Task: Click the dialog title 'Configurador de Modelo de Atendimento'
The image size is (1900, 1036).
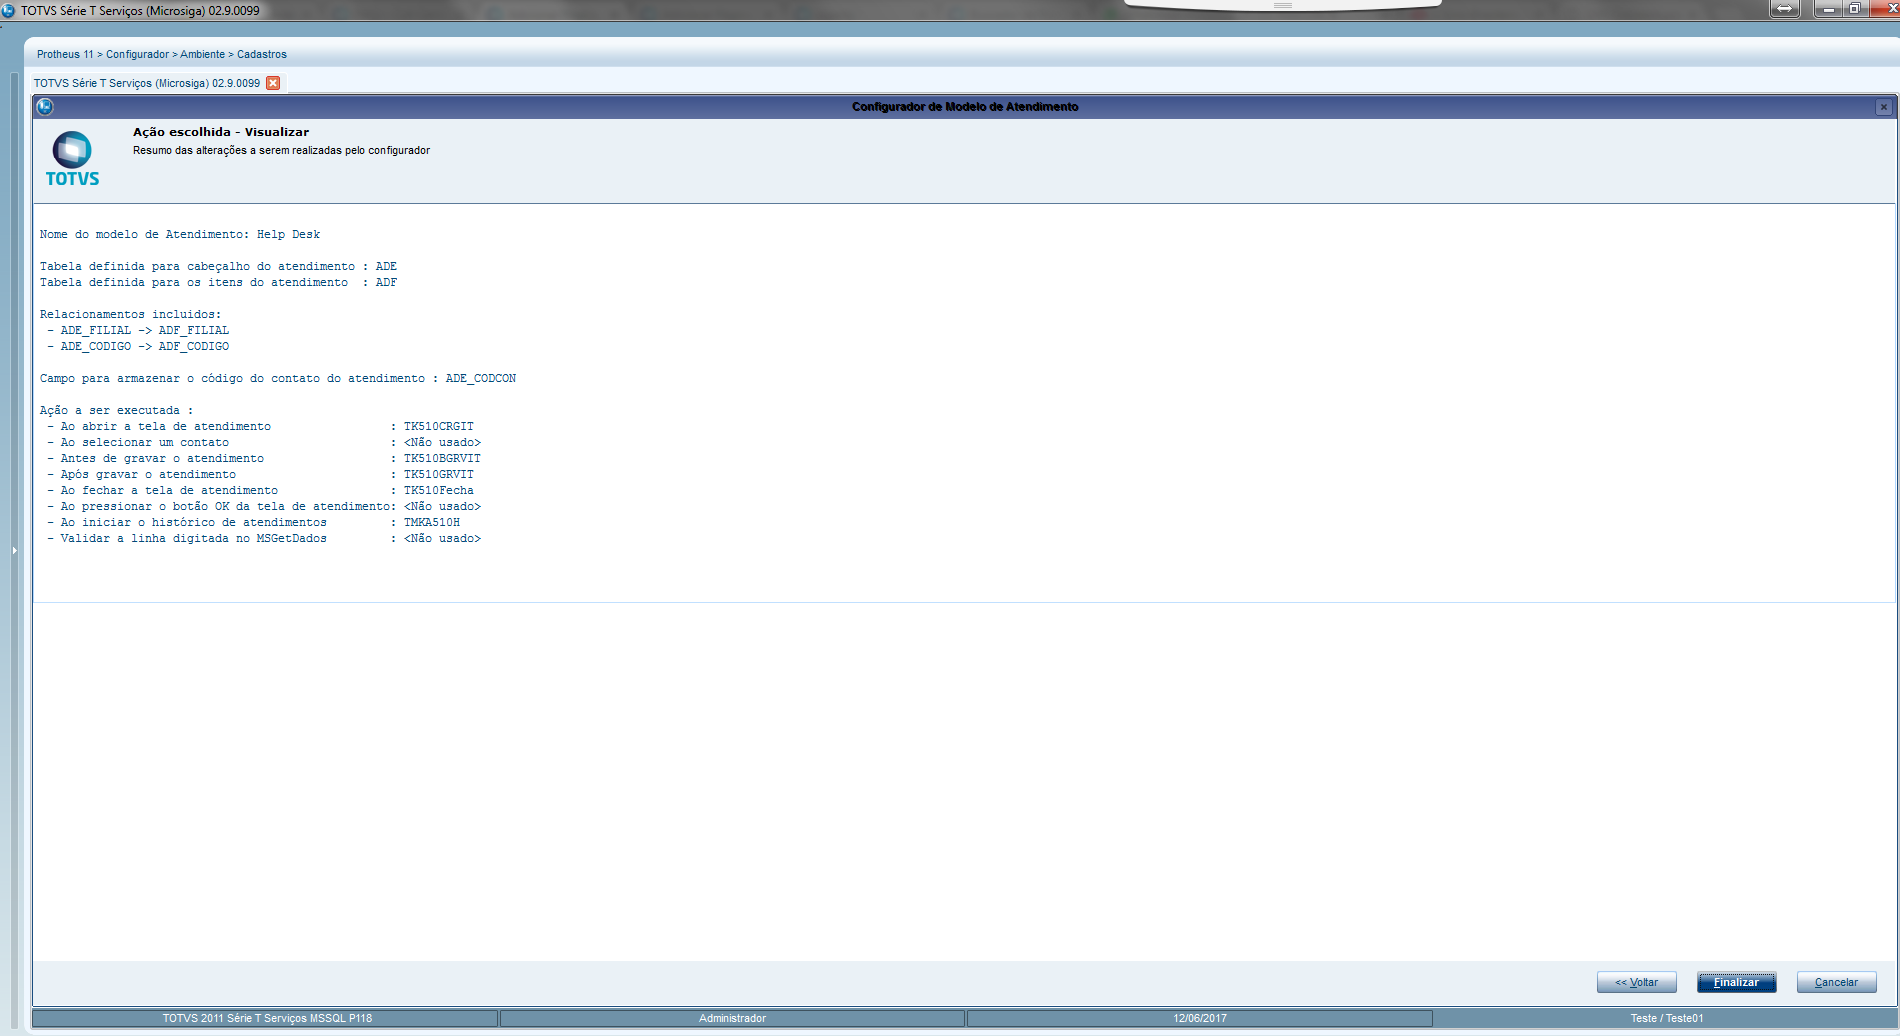Action: pyautogui.click(x=965, y=107)
